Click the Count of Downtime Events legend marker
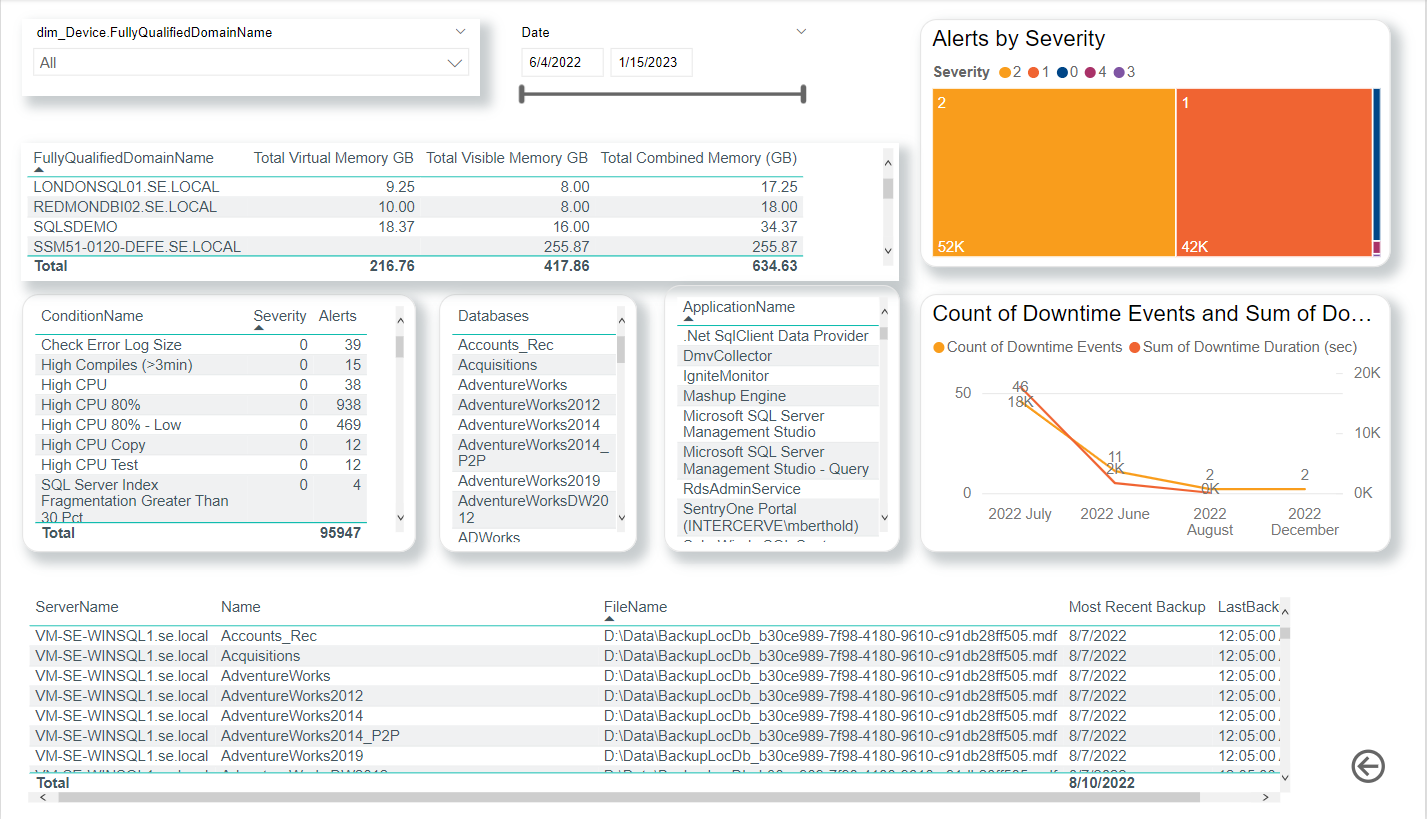1427x819 pixels. coord(938,347)
